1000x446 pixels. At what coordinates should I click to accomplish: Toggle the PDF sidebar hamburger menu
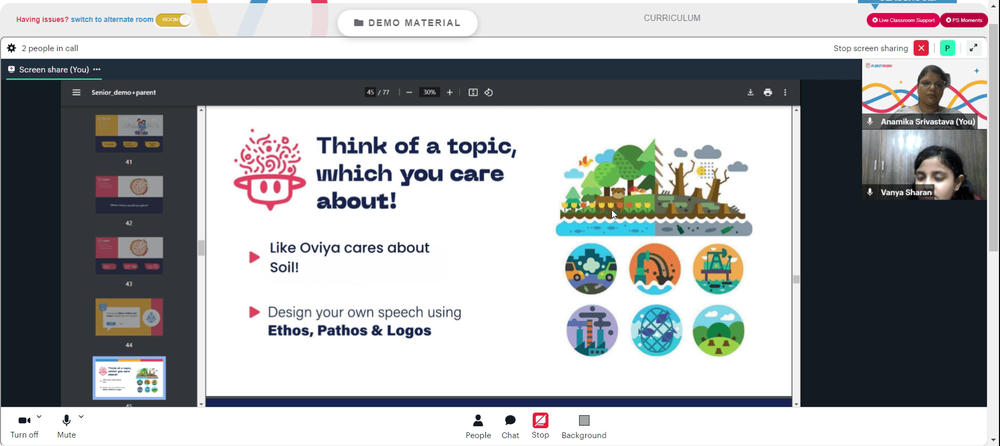pos(77,93)
